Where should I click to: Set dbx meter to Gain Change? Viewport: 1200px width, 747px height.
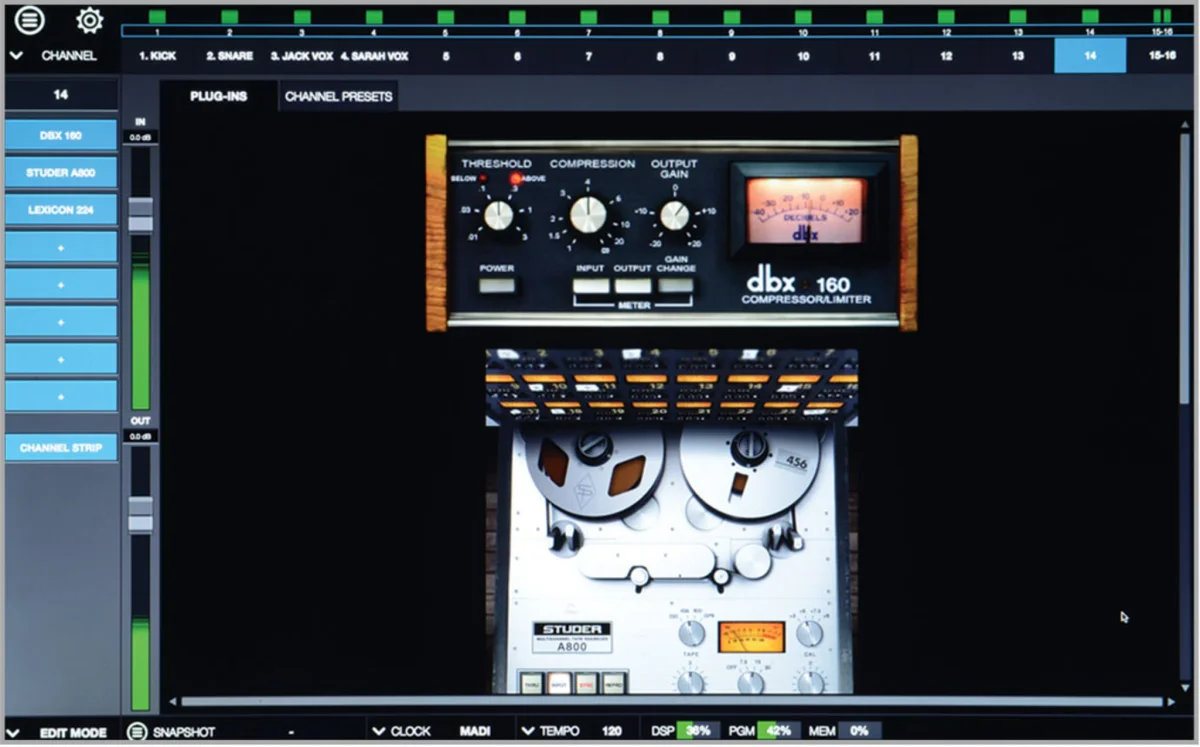click(x=676, y=285)
